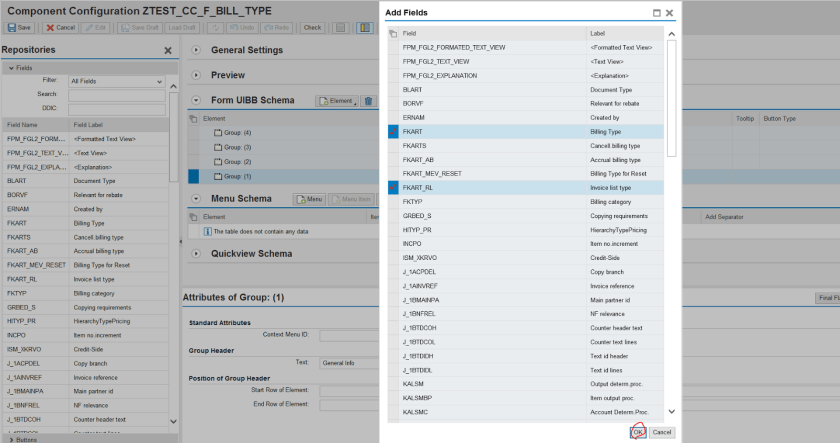Image resolution: width=840 pixels, height=443 pixels.
Task: Delete the selected element via trash icon
Action: click(x=369, y=101)
